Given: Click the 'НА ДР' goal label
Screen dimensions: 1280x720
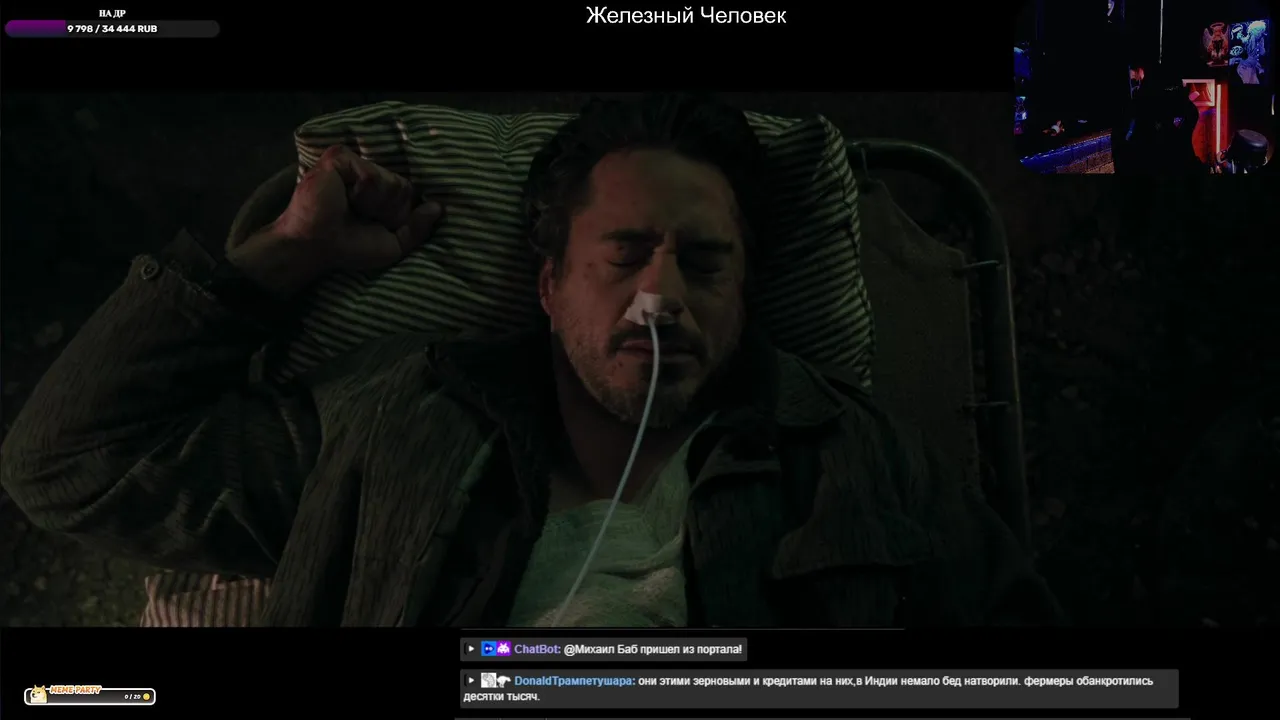Looking at the screenshot, I should (112, 14).
